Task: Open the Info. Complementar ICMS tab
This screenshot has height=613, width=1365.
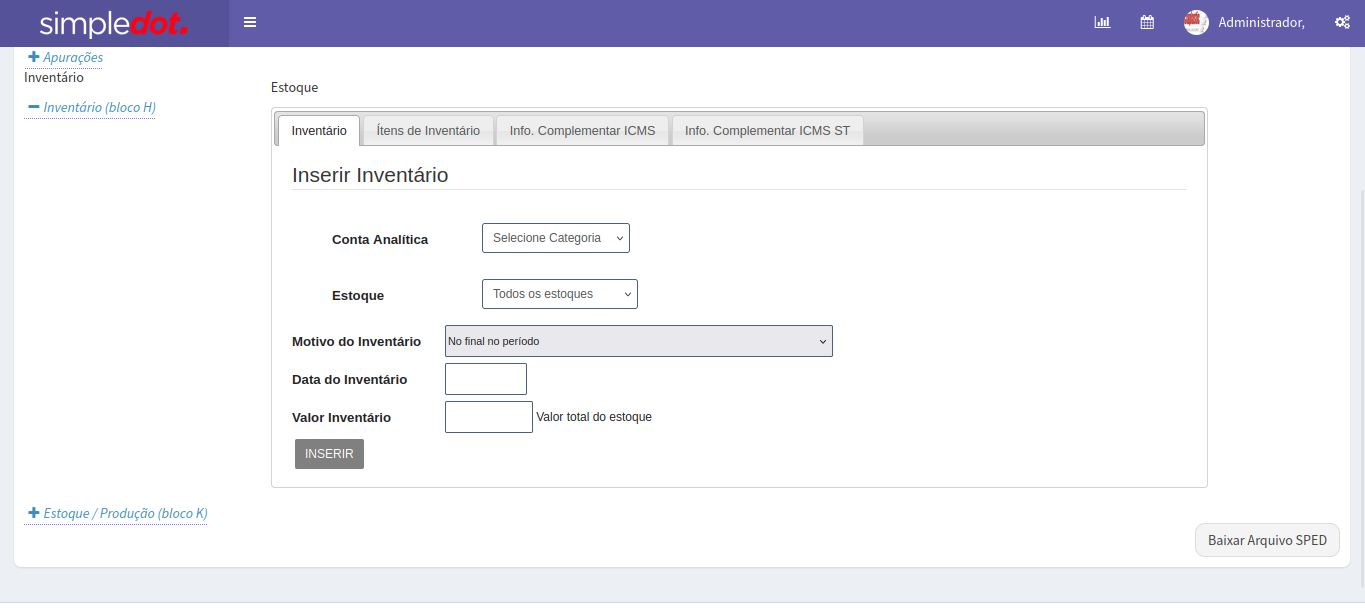Action: tap(582, 131)
